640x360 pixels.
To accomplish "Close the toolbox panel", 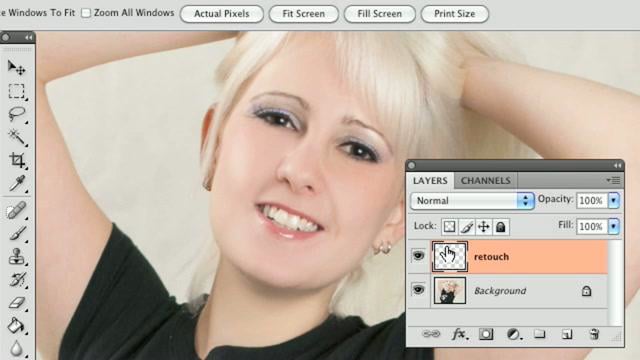I will tap(5, 38).
